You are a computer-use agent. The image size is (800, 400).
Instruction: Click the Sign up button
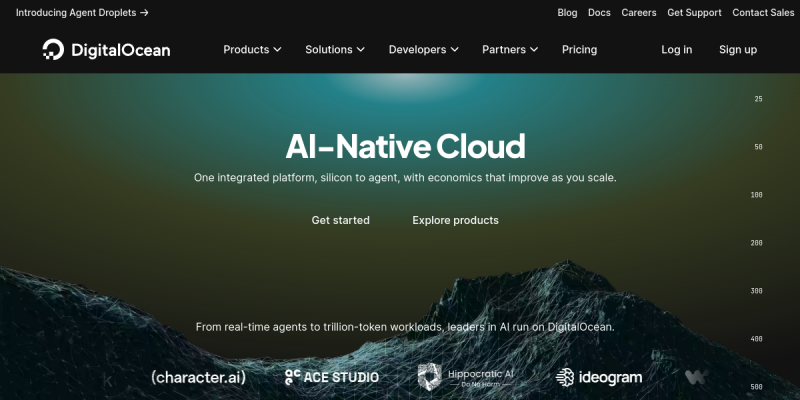click(x=738, y=49)
